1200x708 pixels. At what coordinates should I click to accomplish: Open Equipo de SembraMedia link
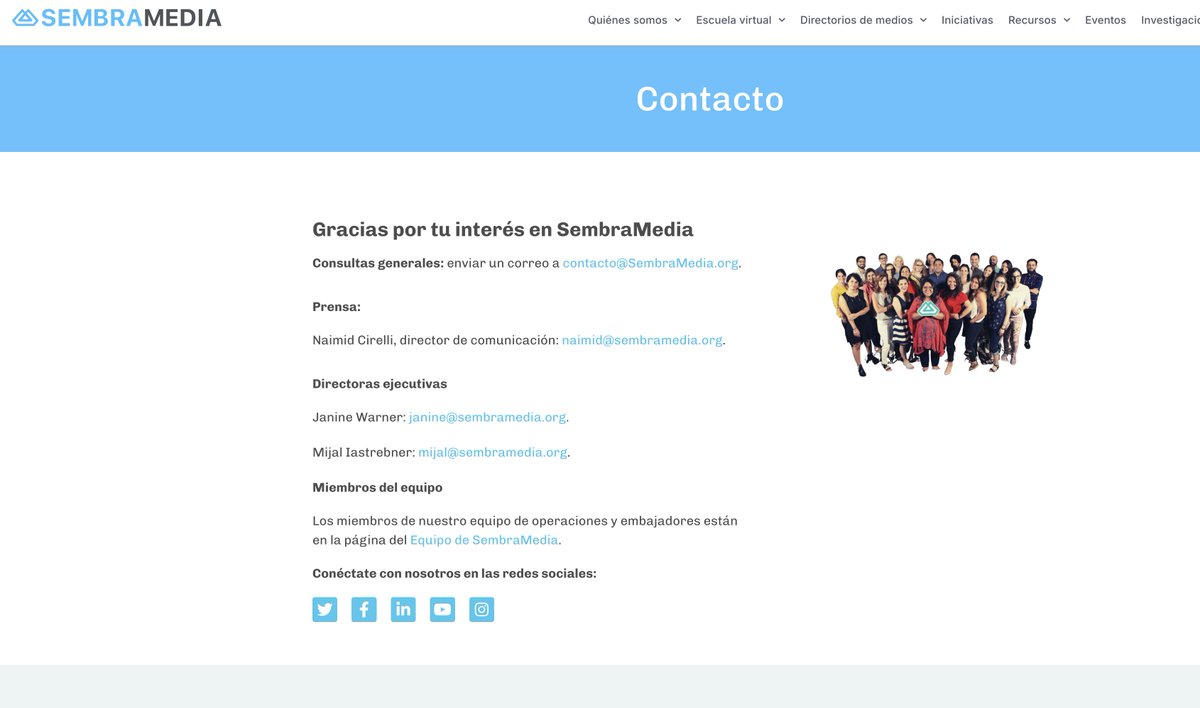[x=484, y=540]
